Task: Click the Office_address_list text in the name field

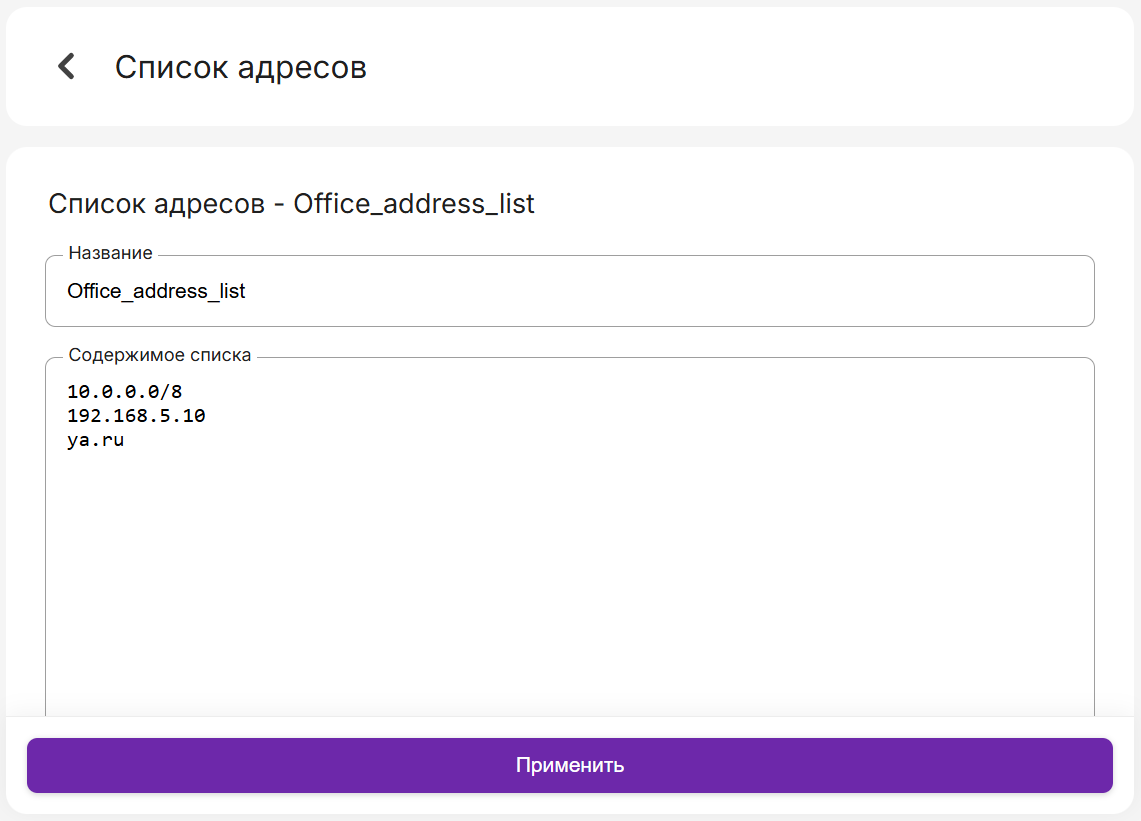Action: click(x=156, y=291)
